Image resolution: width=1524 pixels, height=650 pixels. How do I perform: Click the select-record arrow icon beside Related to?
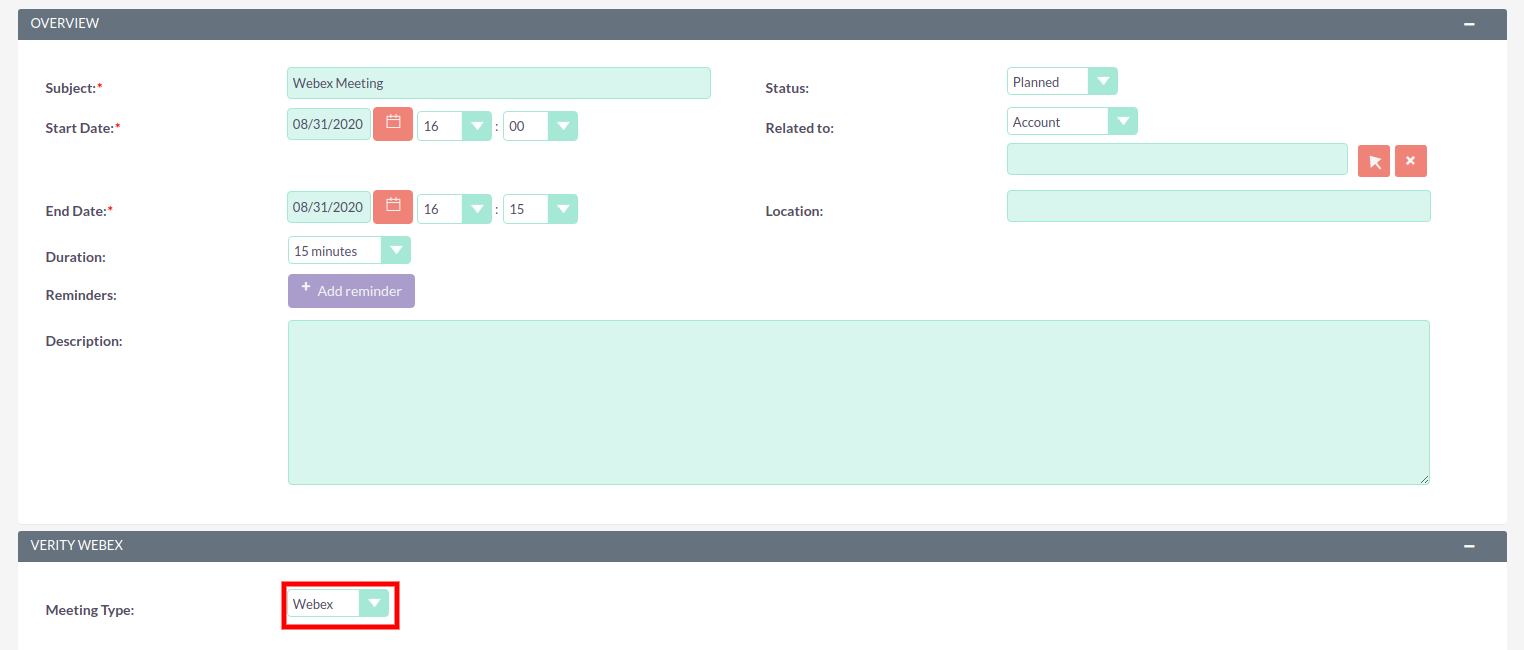tap(1374, 161)
